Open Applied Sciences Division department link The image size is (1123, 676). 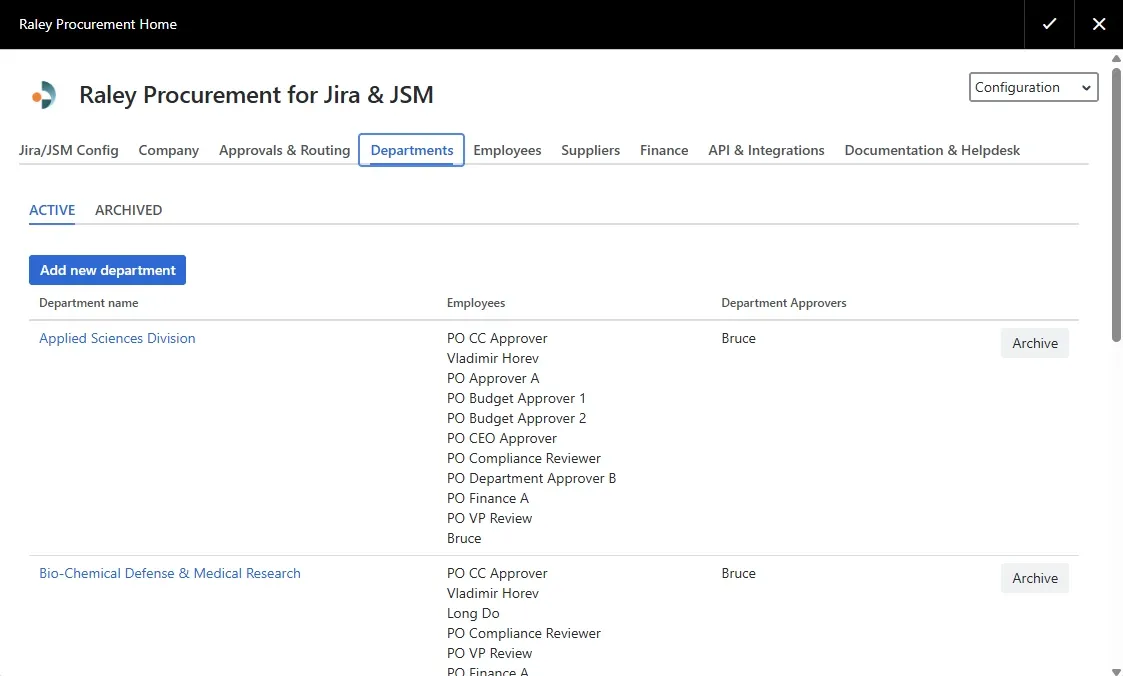point(117,338)
